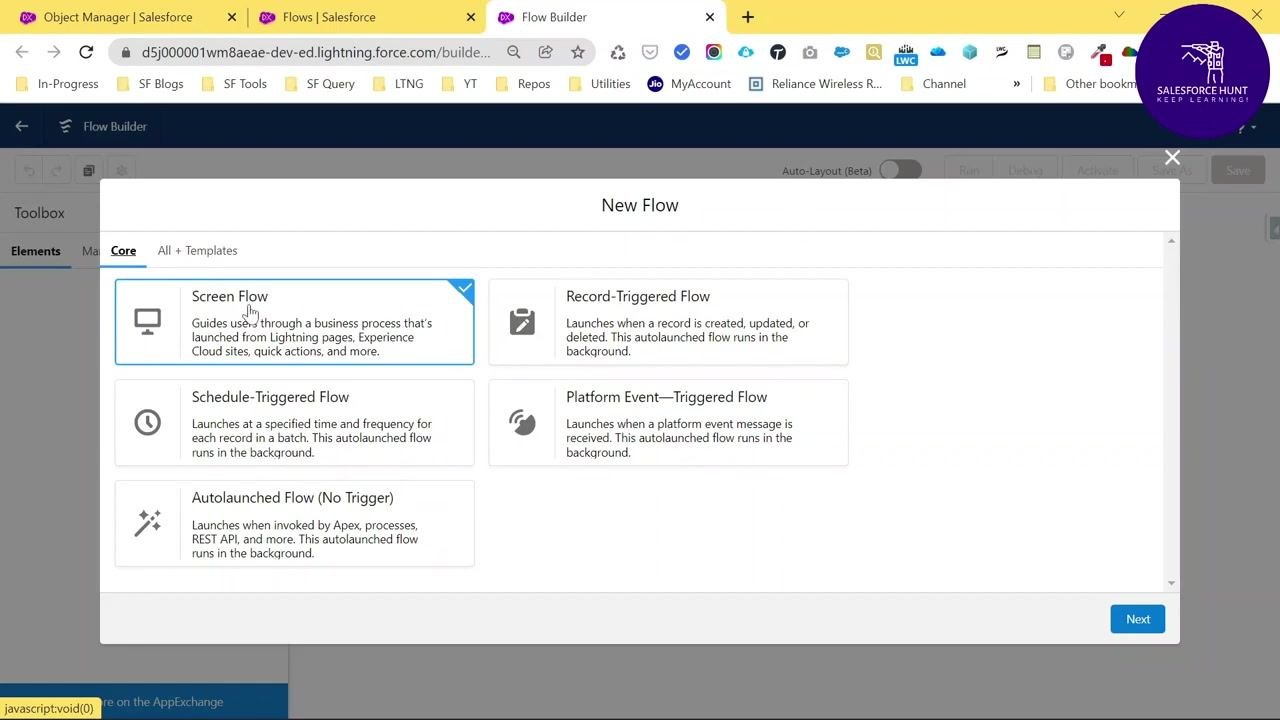Switch to the All + Templates tab
The height and width of the screenshot is (720, 1280).
(x=197, y=251)
